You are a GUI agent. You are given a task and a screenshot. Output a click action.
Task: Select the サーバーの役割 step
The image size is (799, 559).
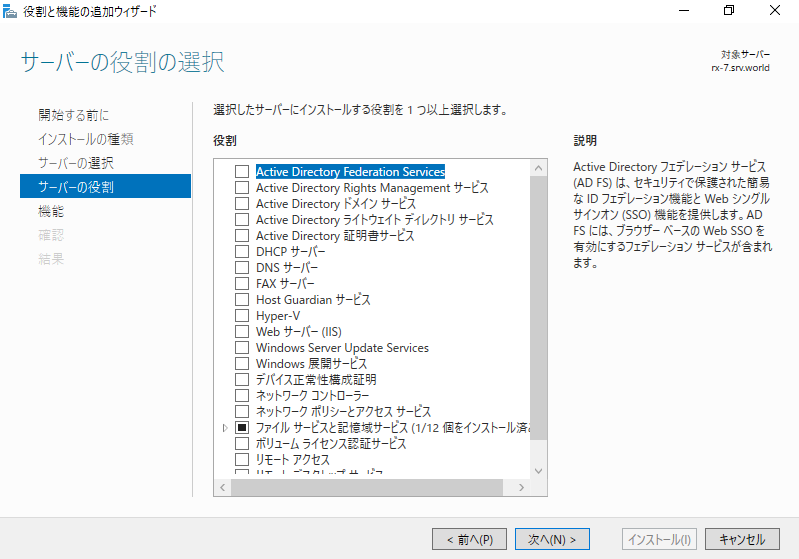pyautogui.click(x=105, y=186)
